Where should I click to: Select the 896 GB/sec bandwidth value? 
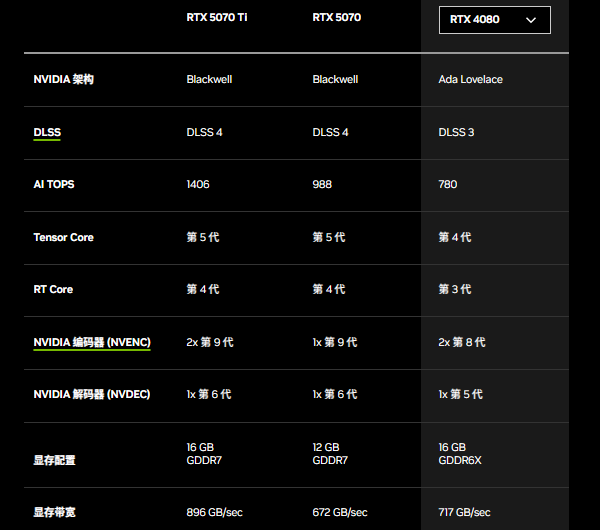[x=214, y=512]
